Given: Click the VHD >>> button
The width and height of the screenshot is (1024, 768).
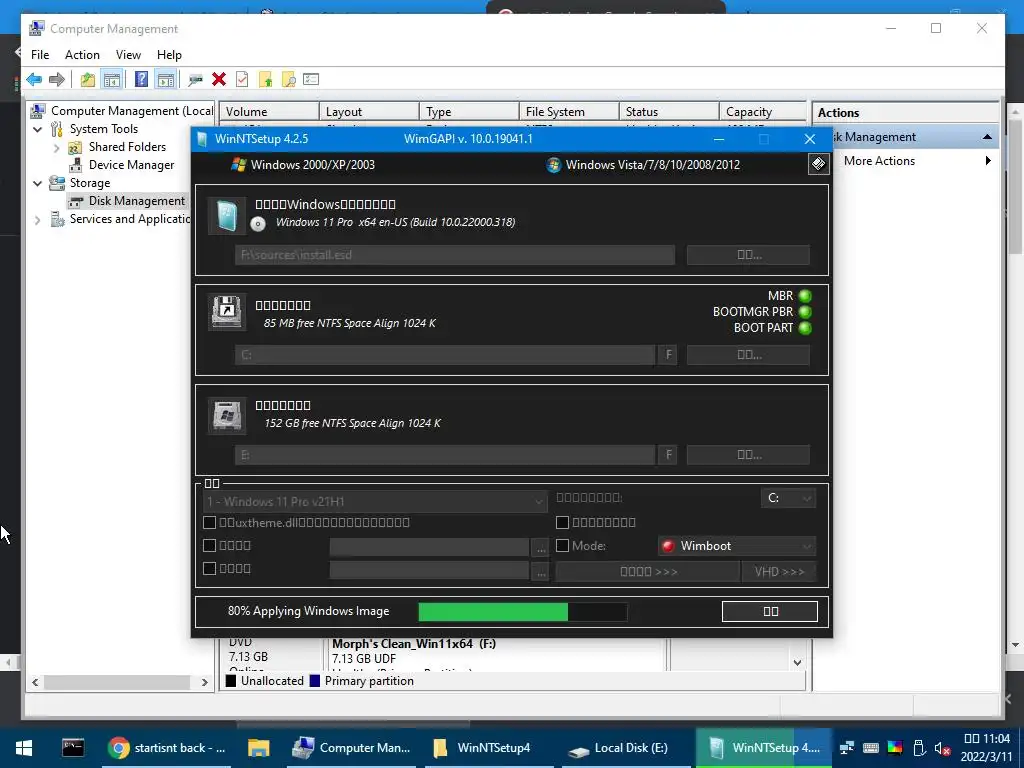Looking at the screenshot, I should pyautogui.click(x=778, y=571).
